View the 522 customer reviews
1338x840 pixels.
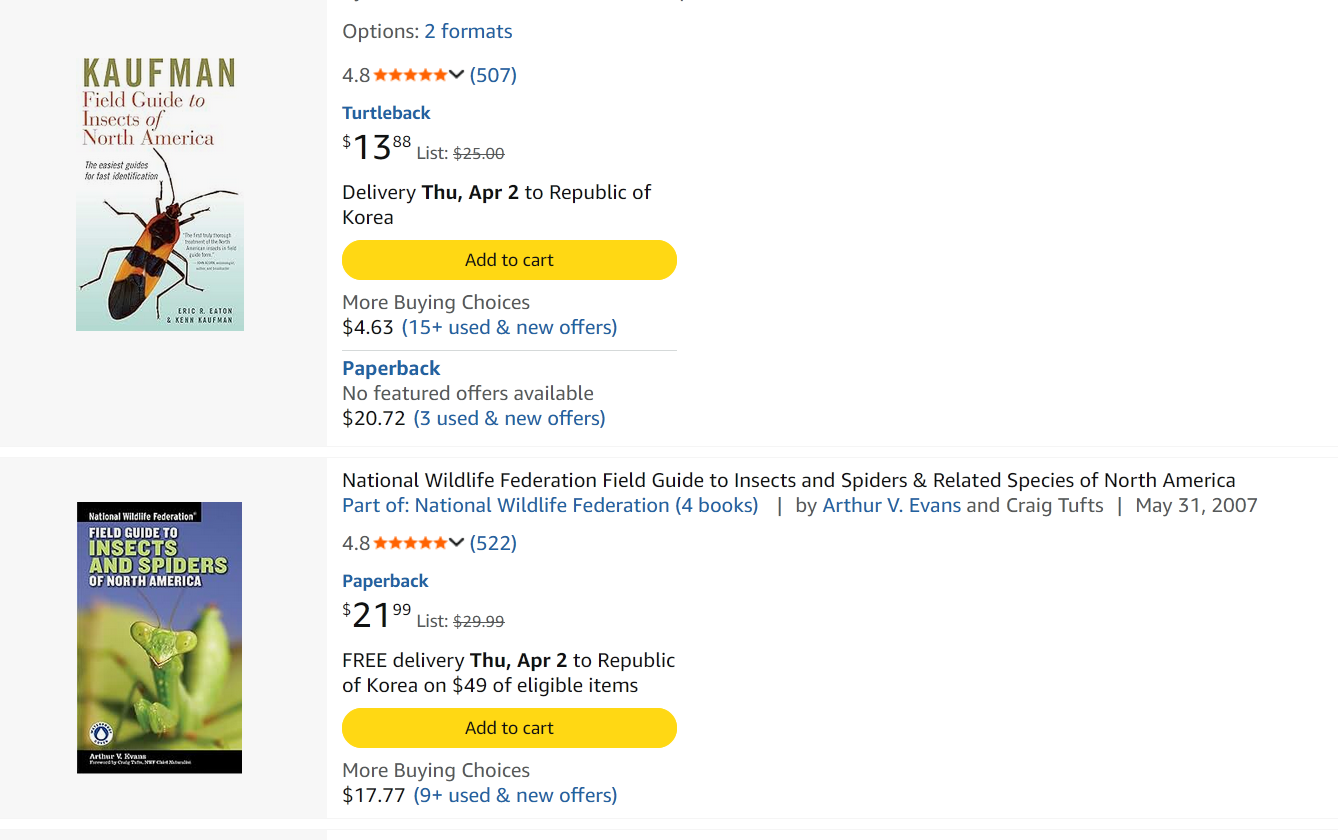coord(493,543)
